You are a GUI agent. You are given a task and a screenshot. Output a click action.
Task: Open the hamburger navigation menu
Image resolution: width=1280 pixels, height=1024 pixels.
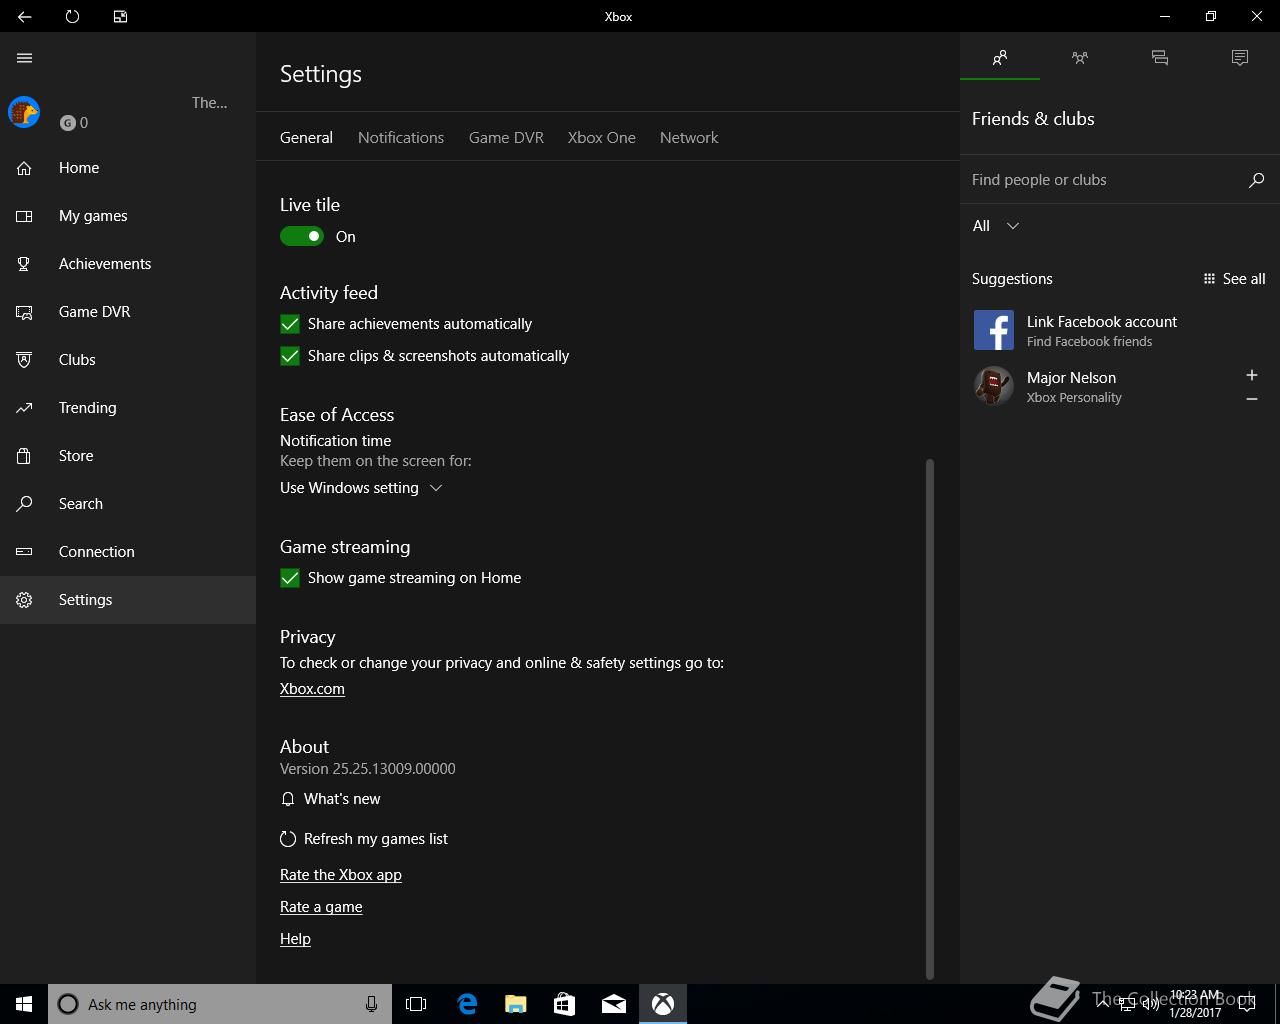(x=25, y=58)
